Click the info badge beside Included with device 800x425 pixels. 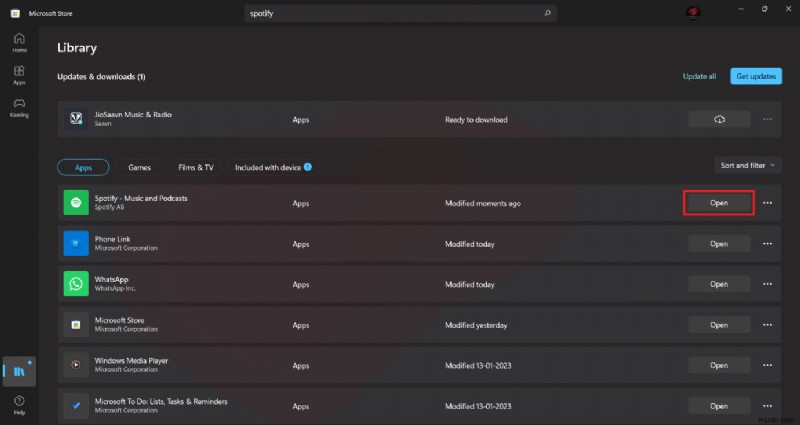point(308,167)
